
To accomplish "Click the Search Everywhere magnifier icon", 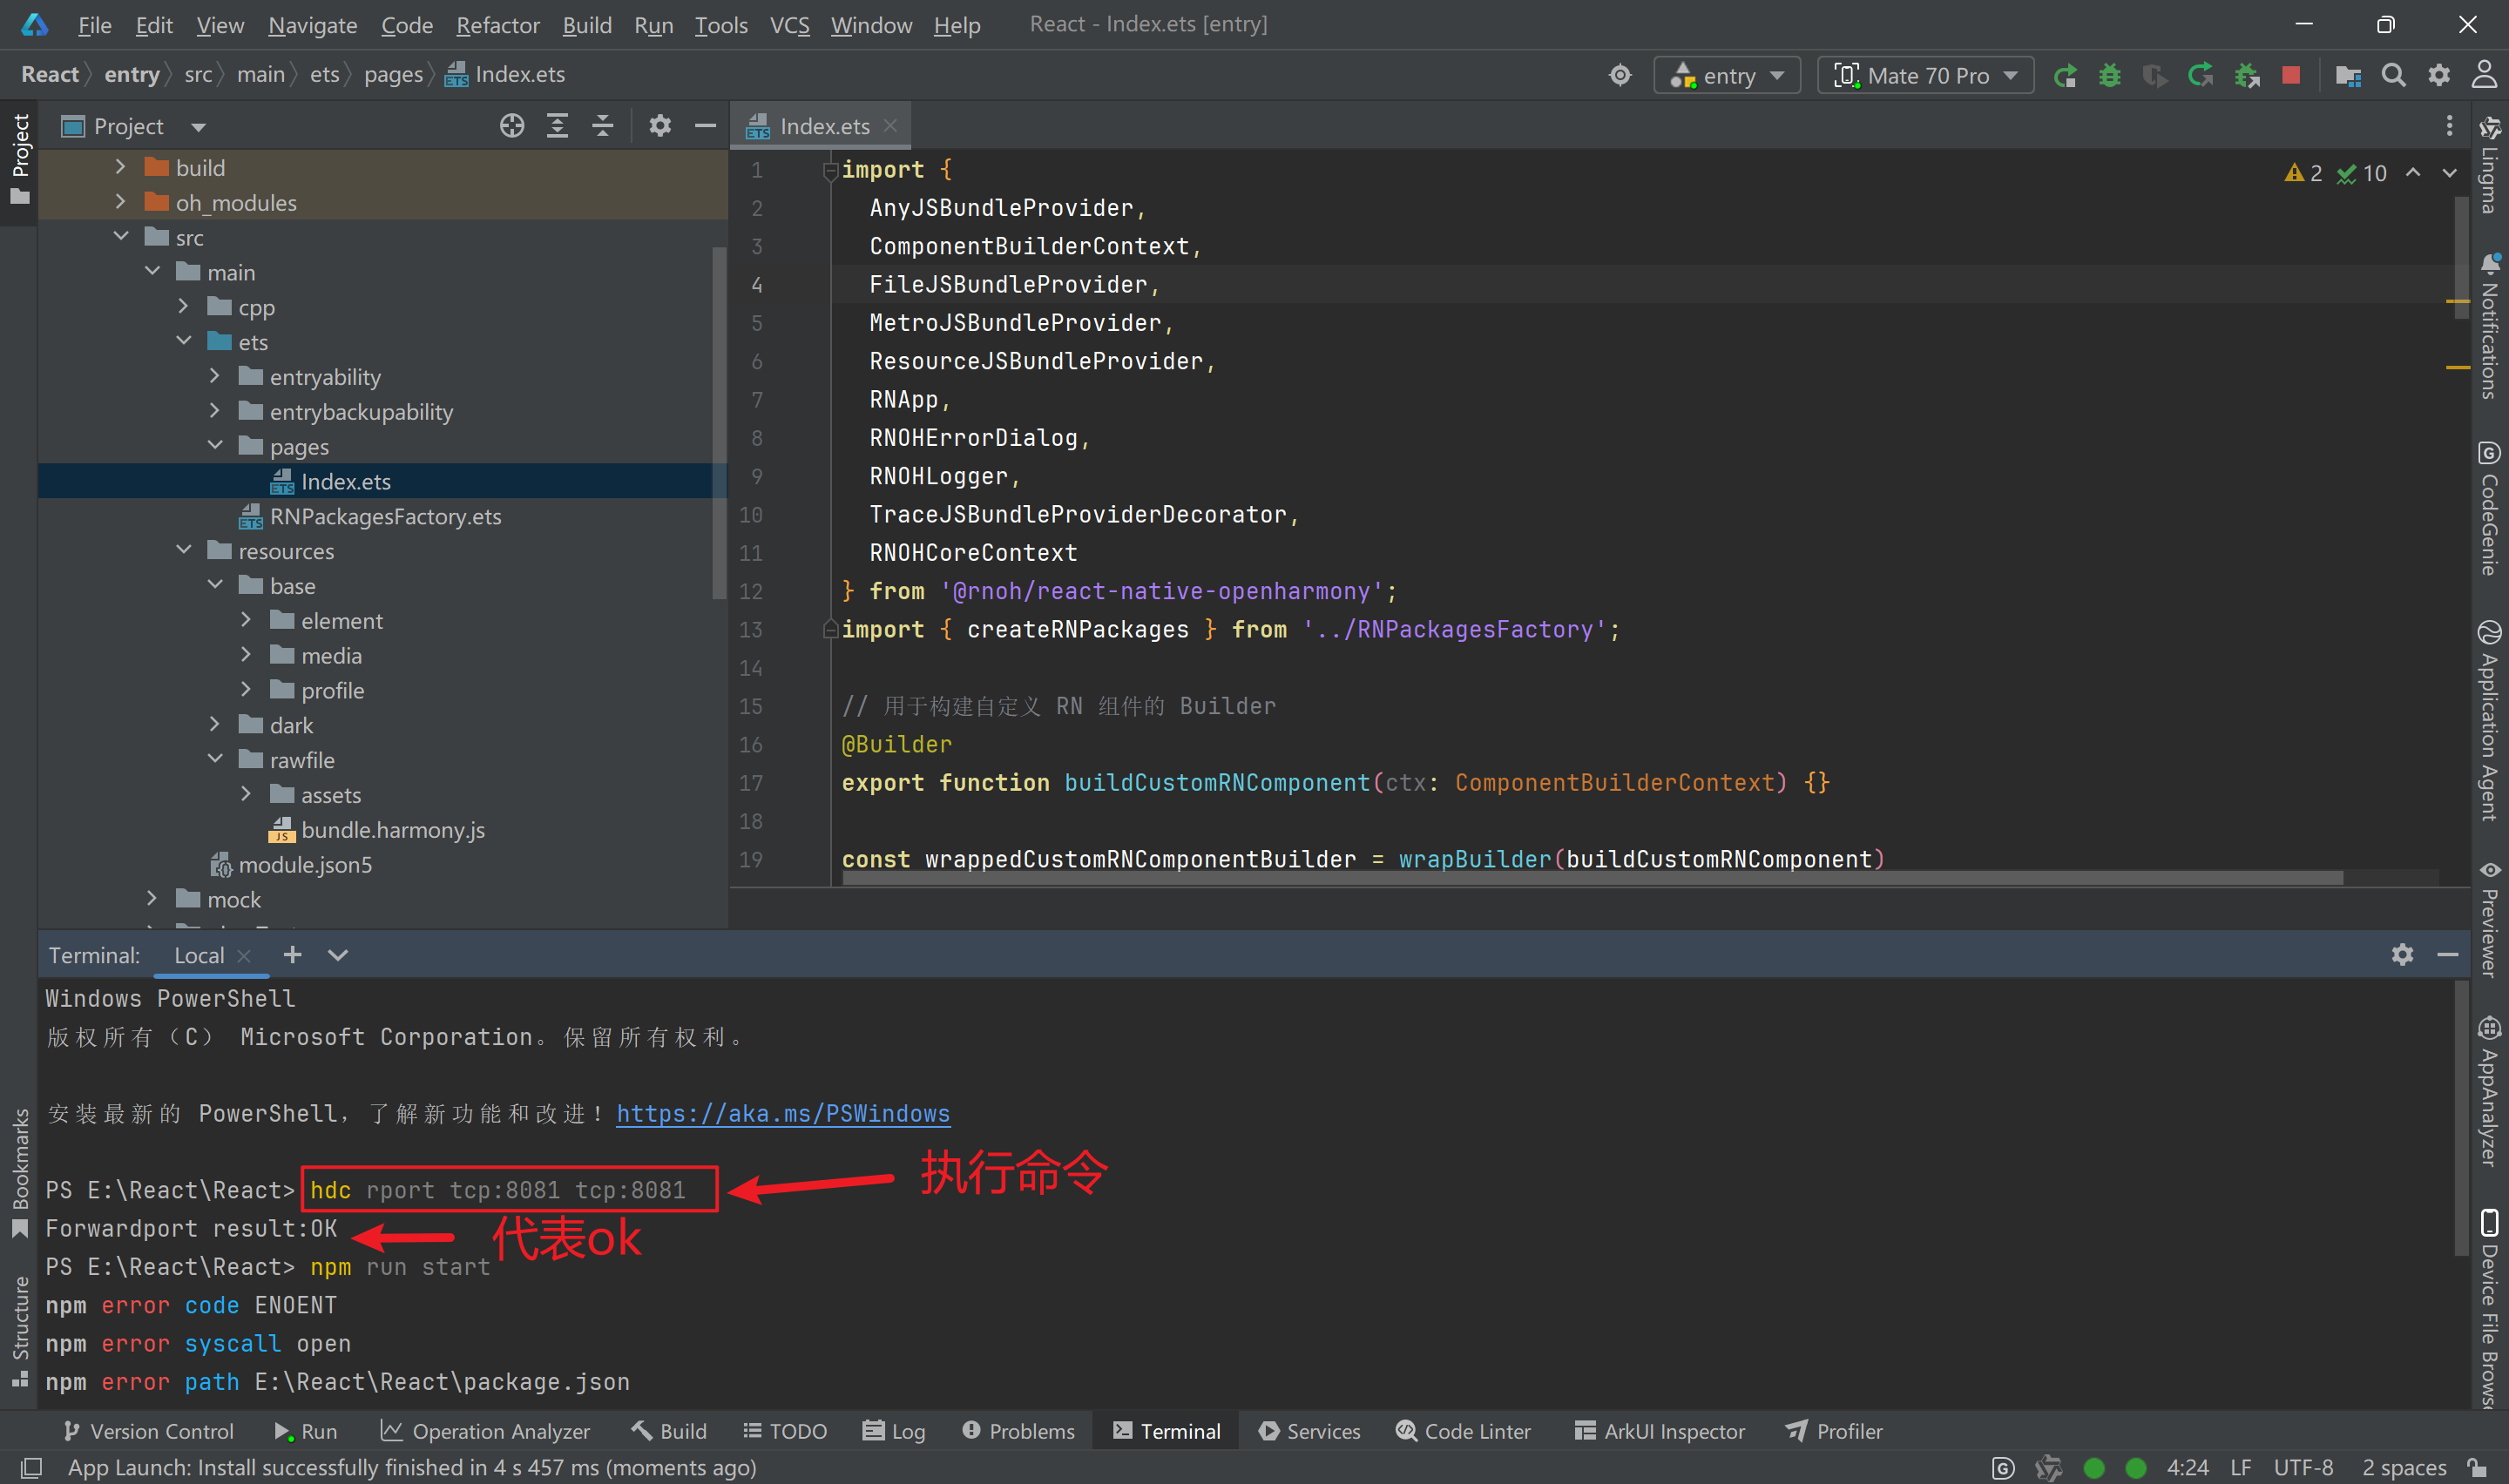I will 2393,76.
